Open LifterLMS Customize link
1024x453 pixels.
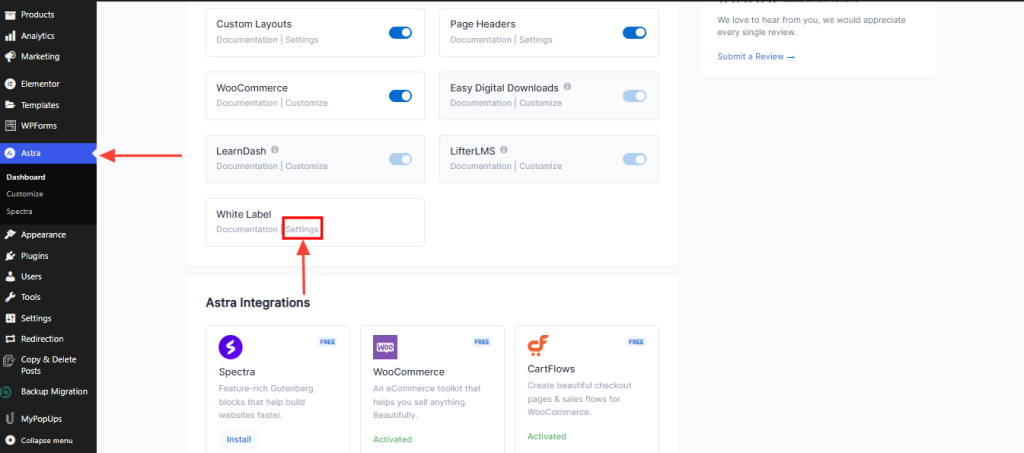point(540,166)
